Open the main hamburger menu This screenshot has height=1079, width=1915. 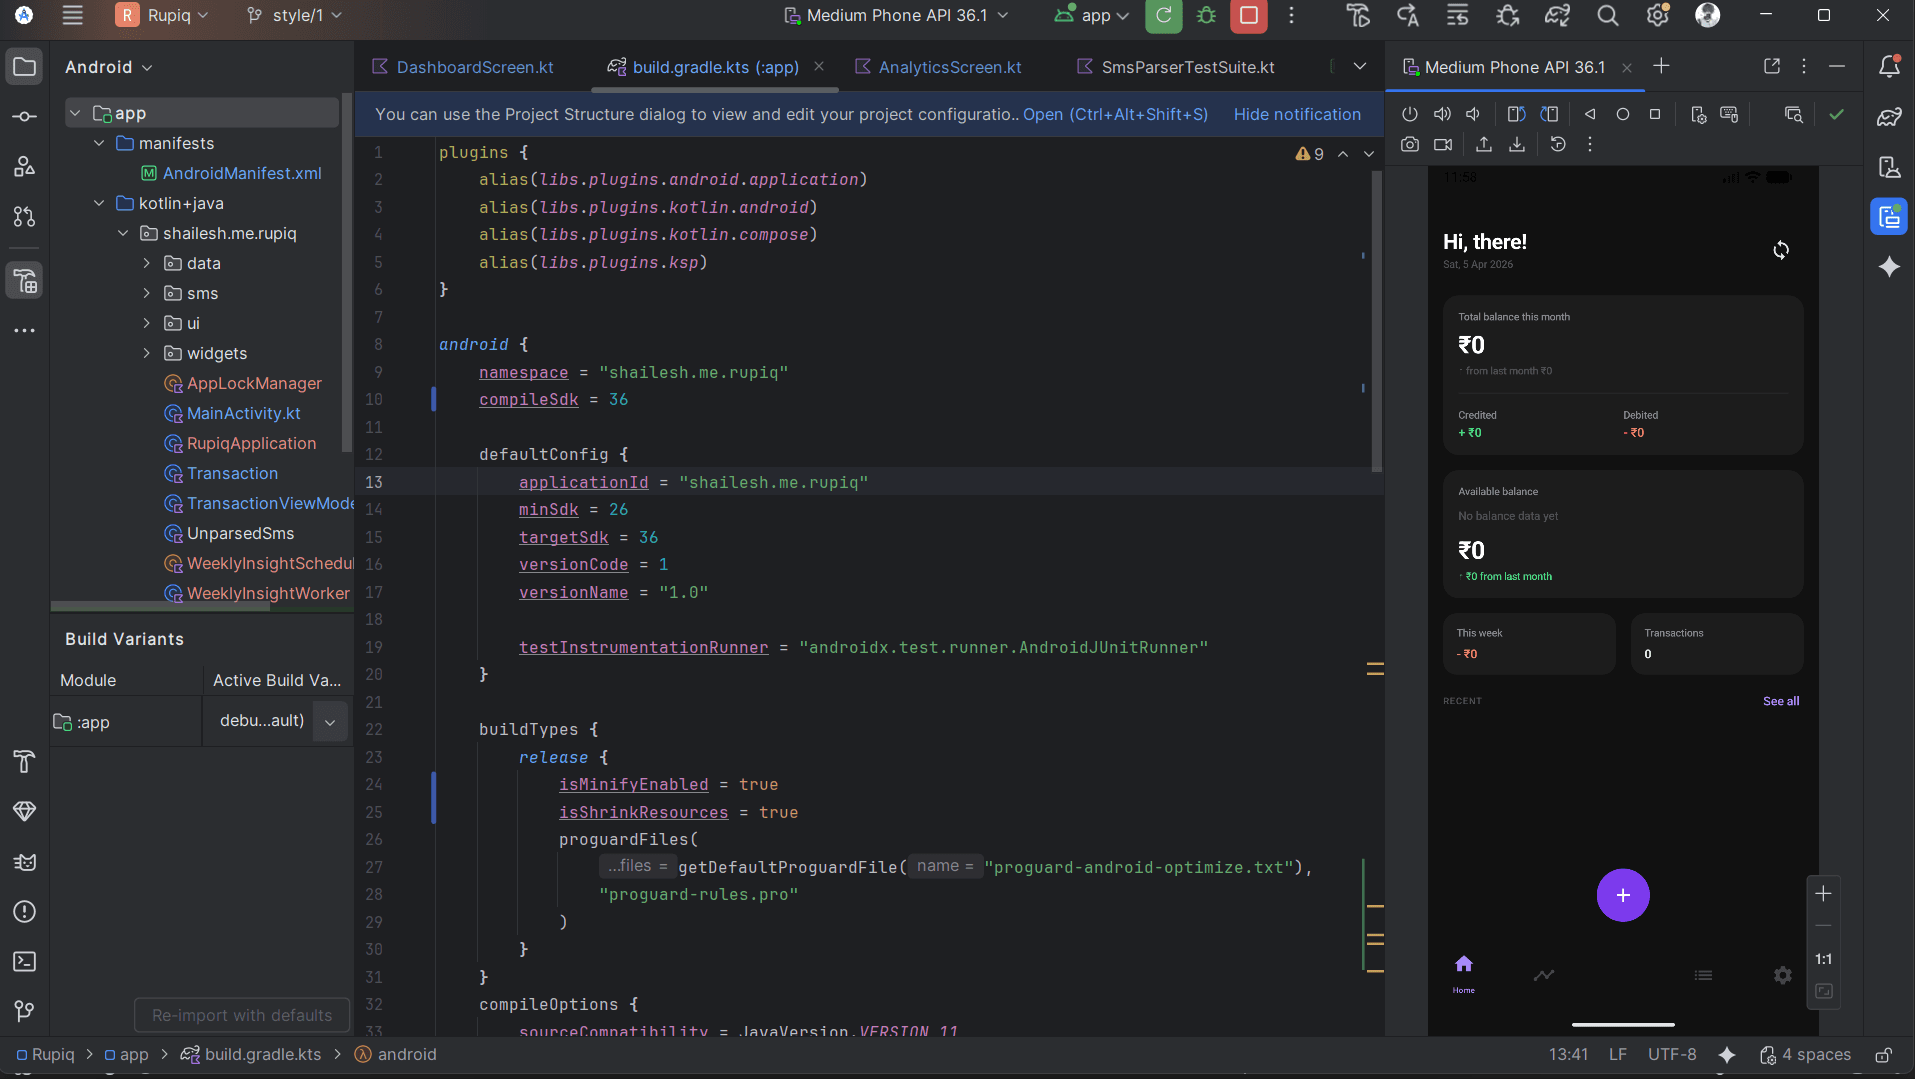click(72, 15)
